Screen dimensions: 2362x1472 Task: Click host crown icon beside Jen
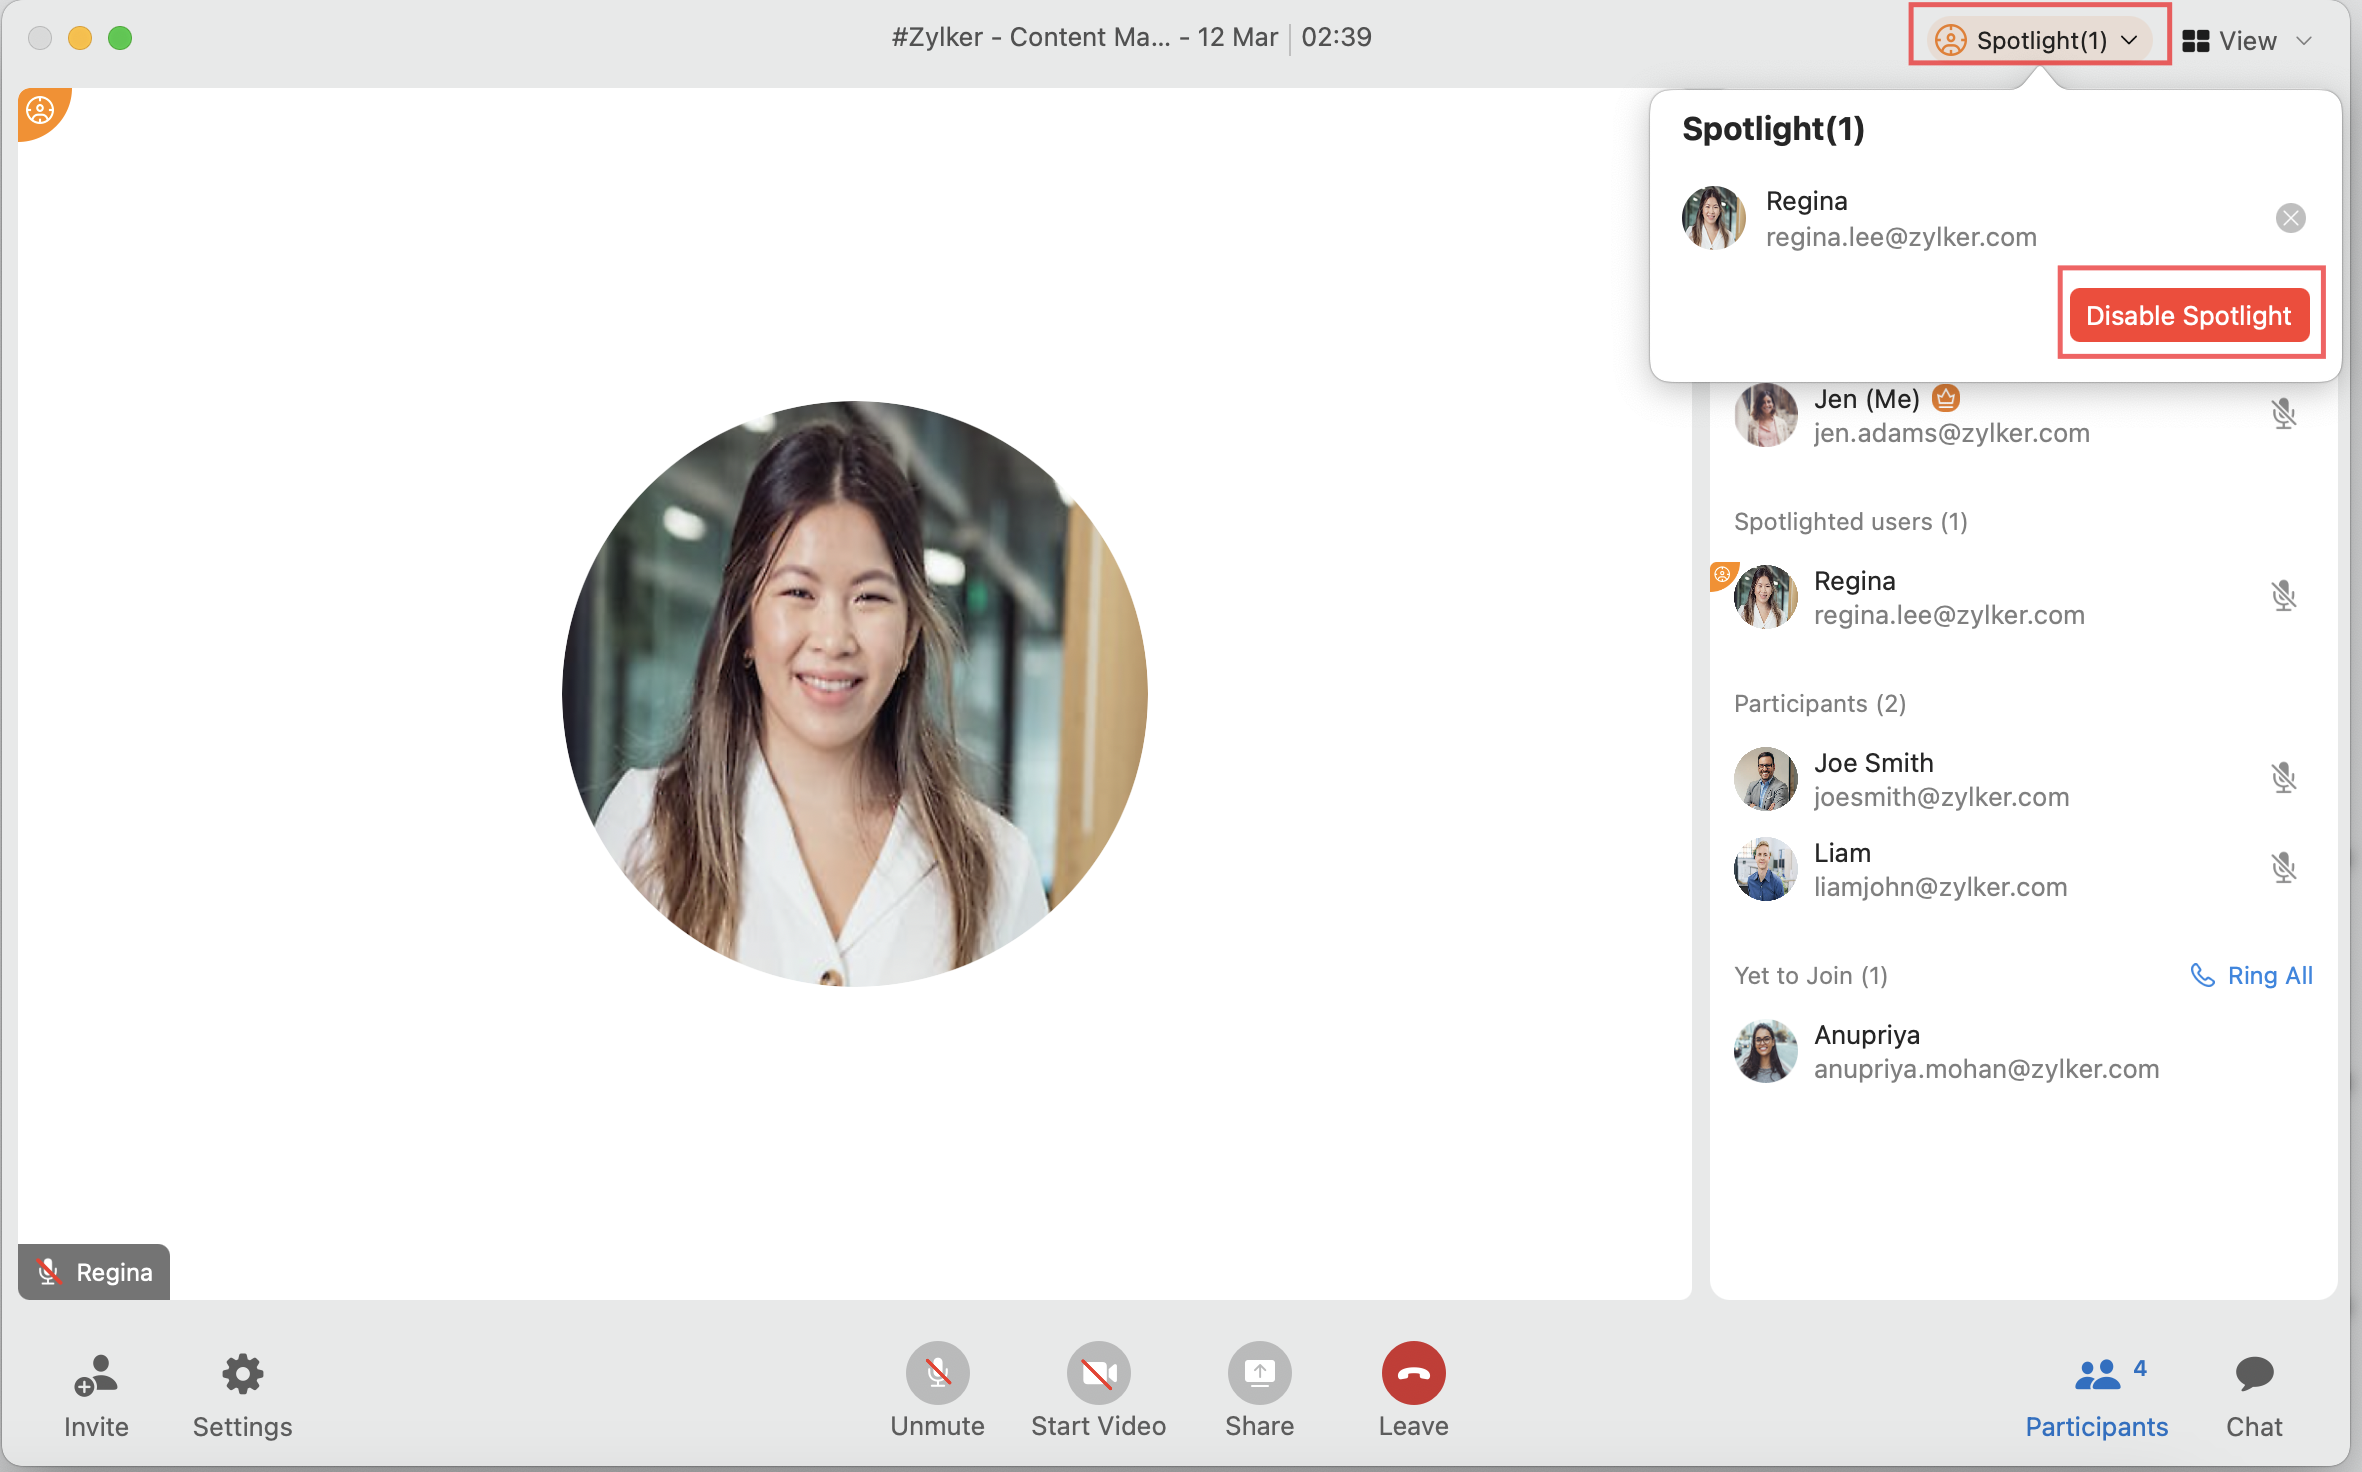(1946, 398)
